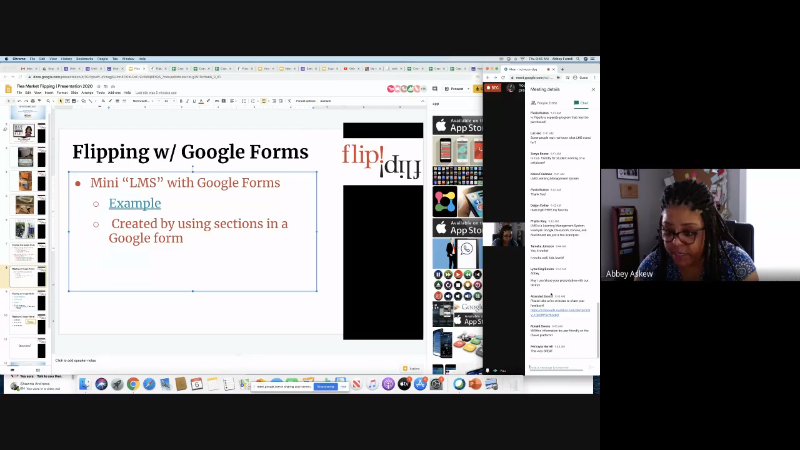Open the Text color picker
Viewport: 800px width, 450px height.
[201, 101]
